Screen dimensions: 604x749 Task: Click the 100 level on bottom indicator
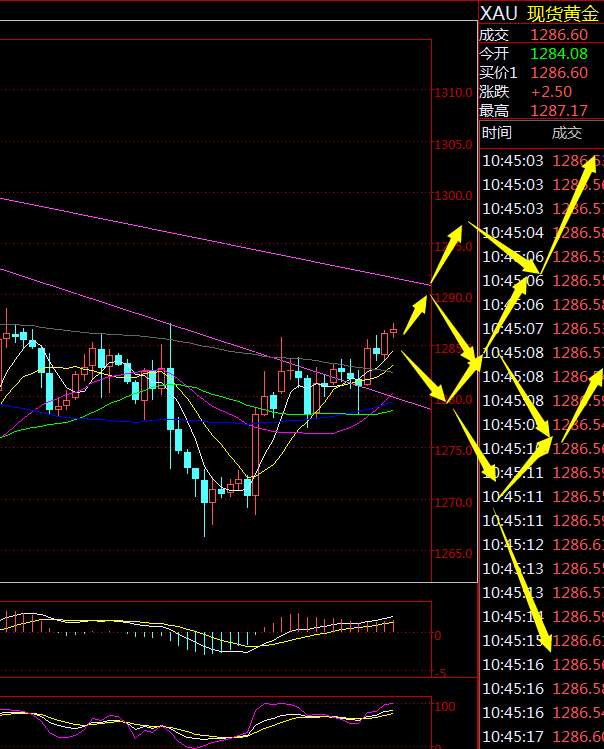(x=445, y=706)
